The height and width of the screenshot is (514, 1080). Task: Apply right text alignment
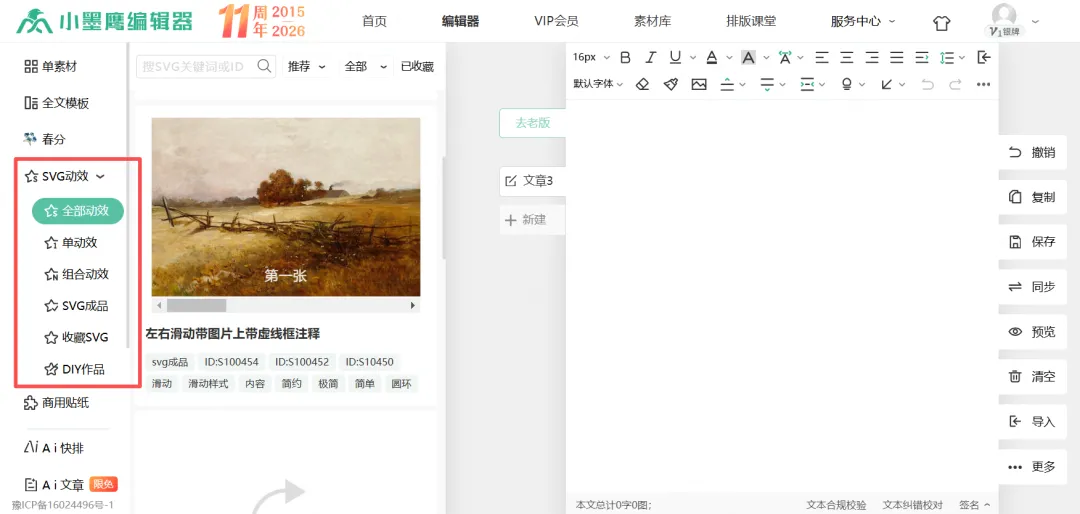(872, 57)
